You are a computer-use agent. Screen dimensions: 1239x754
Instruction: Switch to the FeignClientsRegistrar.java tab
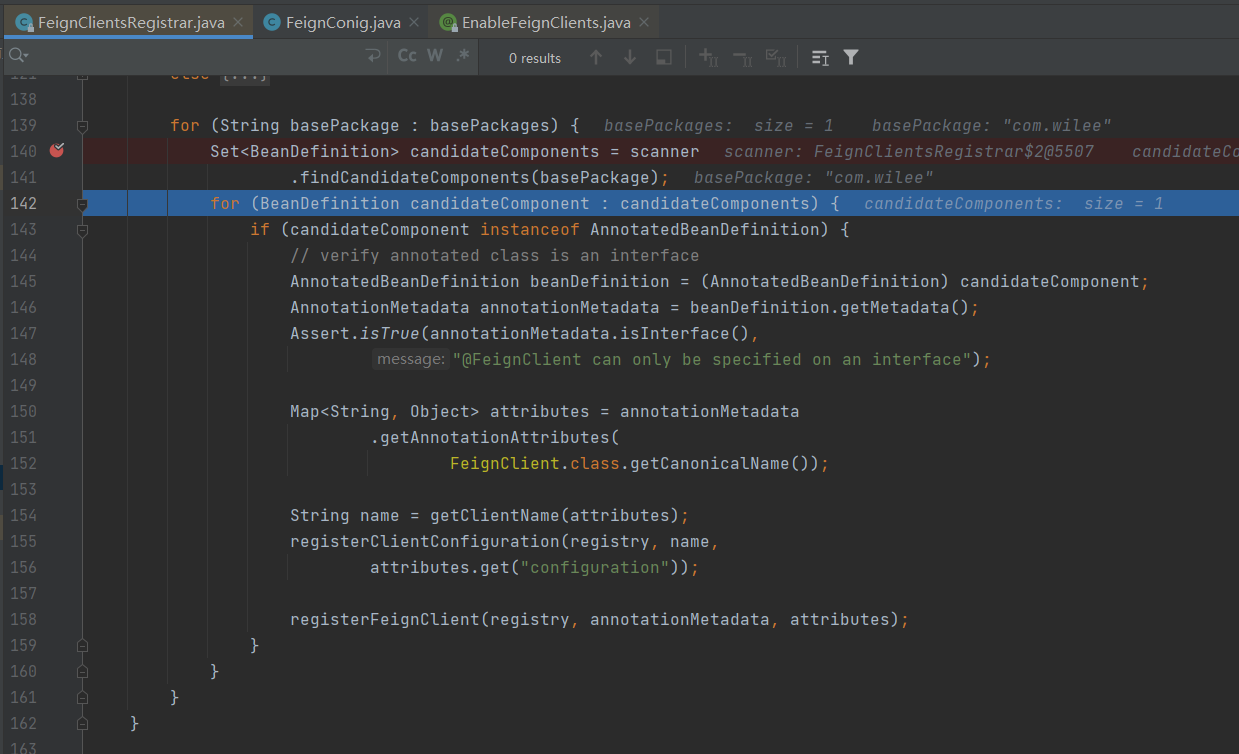tap(130, 22)
